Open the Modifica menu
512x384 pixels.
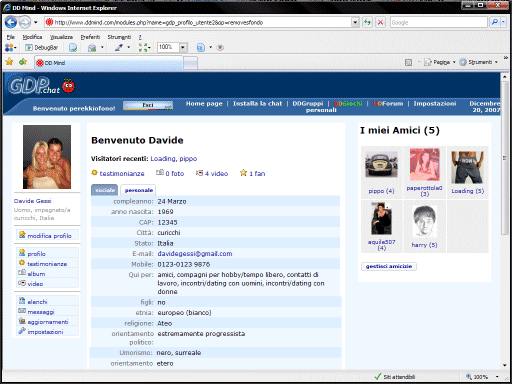32,37
